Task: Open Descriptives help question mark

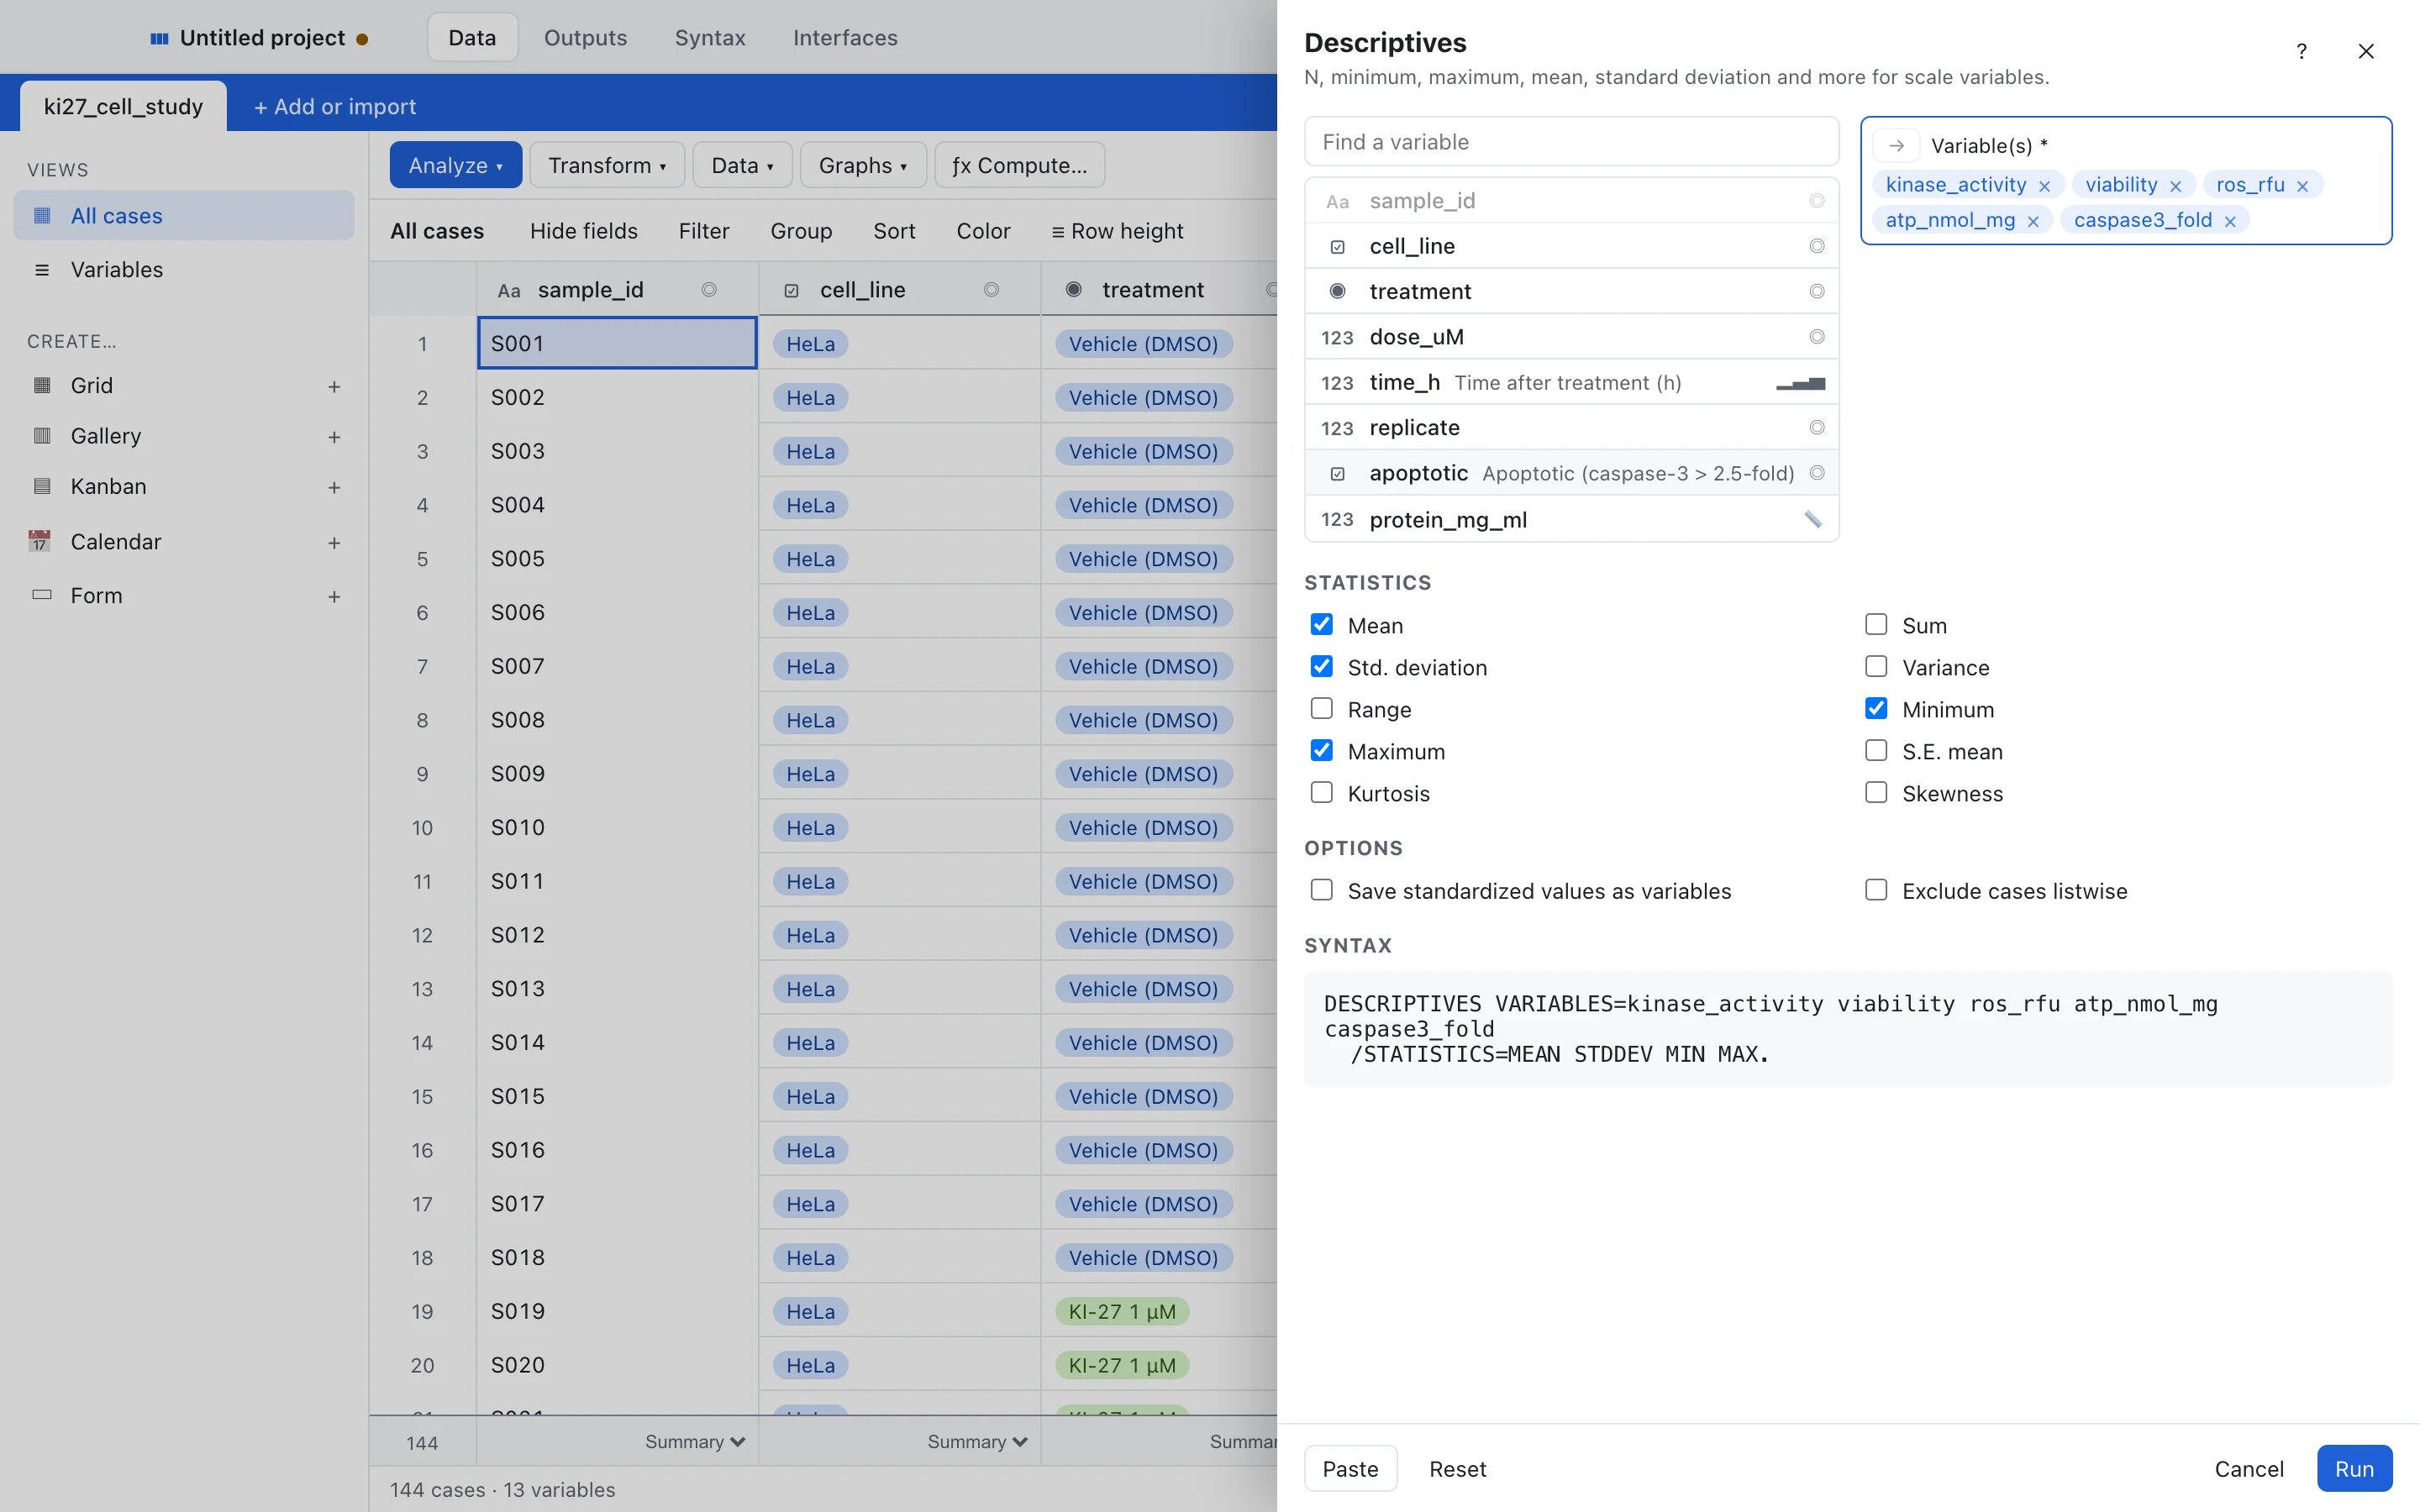Action: [x=2302, y=51]
